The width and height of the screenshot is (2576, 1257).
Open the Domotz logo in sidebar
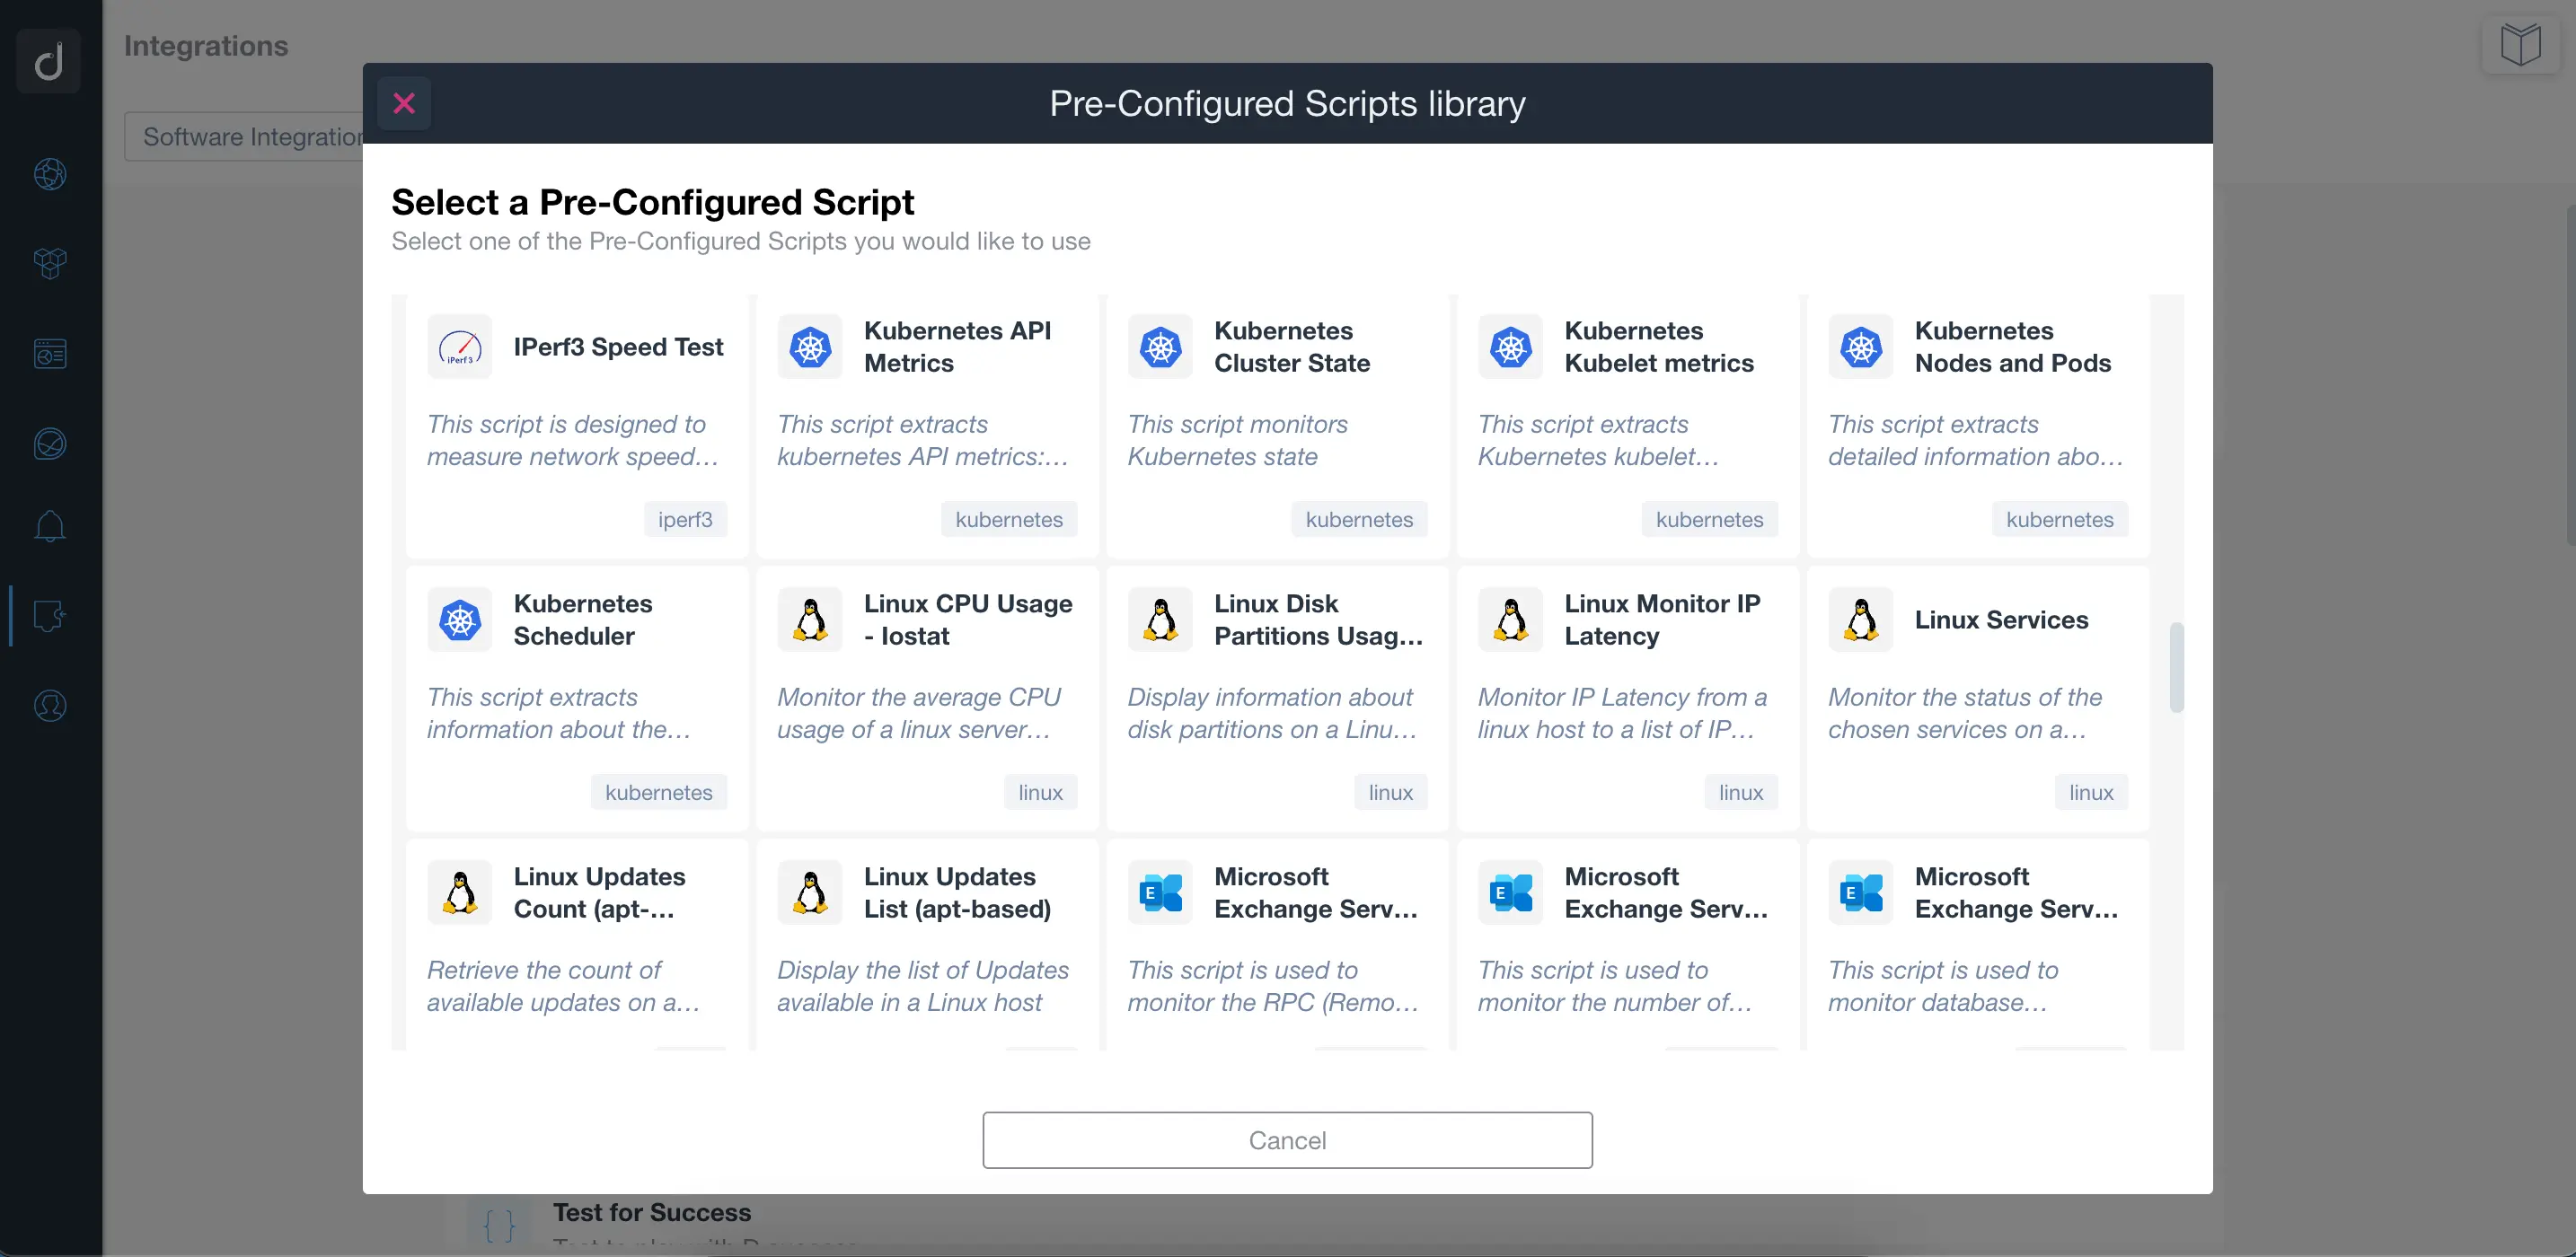coord(49,61)
